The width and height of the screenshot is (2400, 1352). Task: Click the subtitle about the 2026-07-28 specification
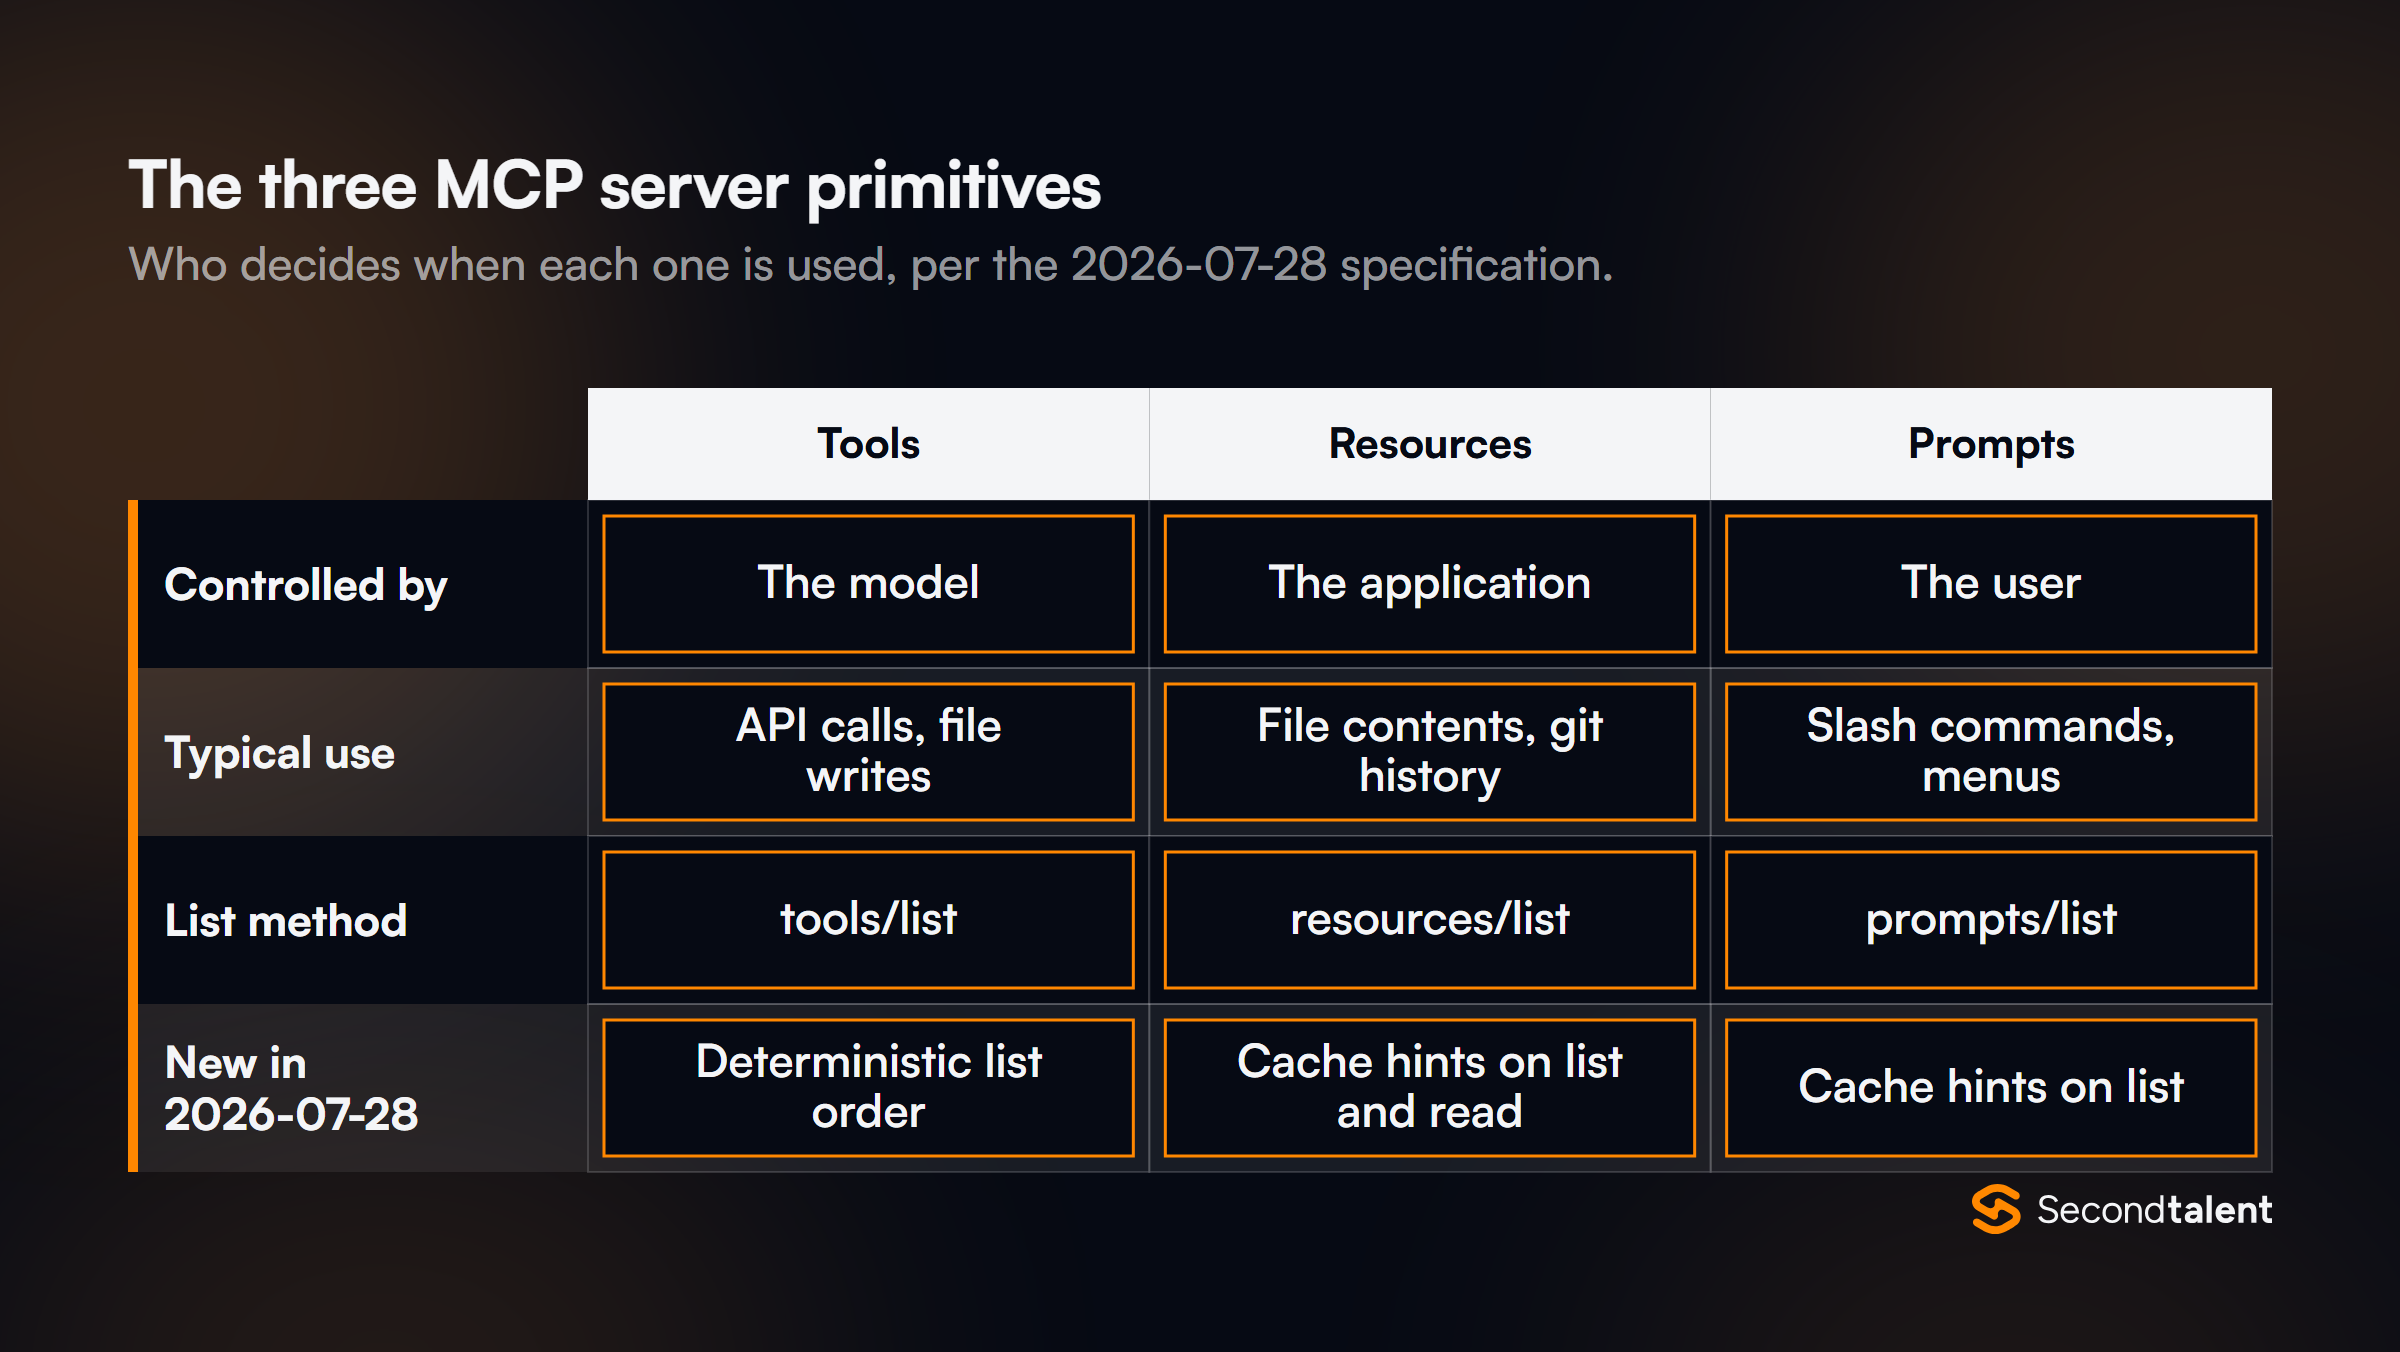pyautogui.click(x=871, y=265)
